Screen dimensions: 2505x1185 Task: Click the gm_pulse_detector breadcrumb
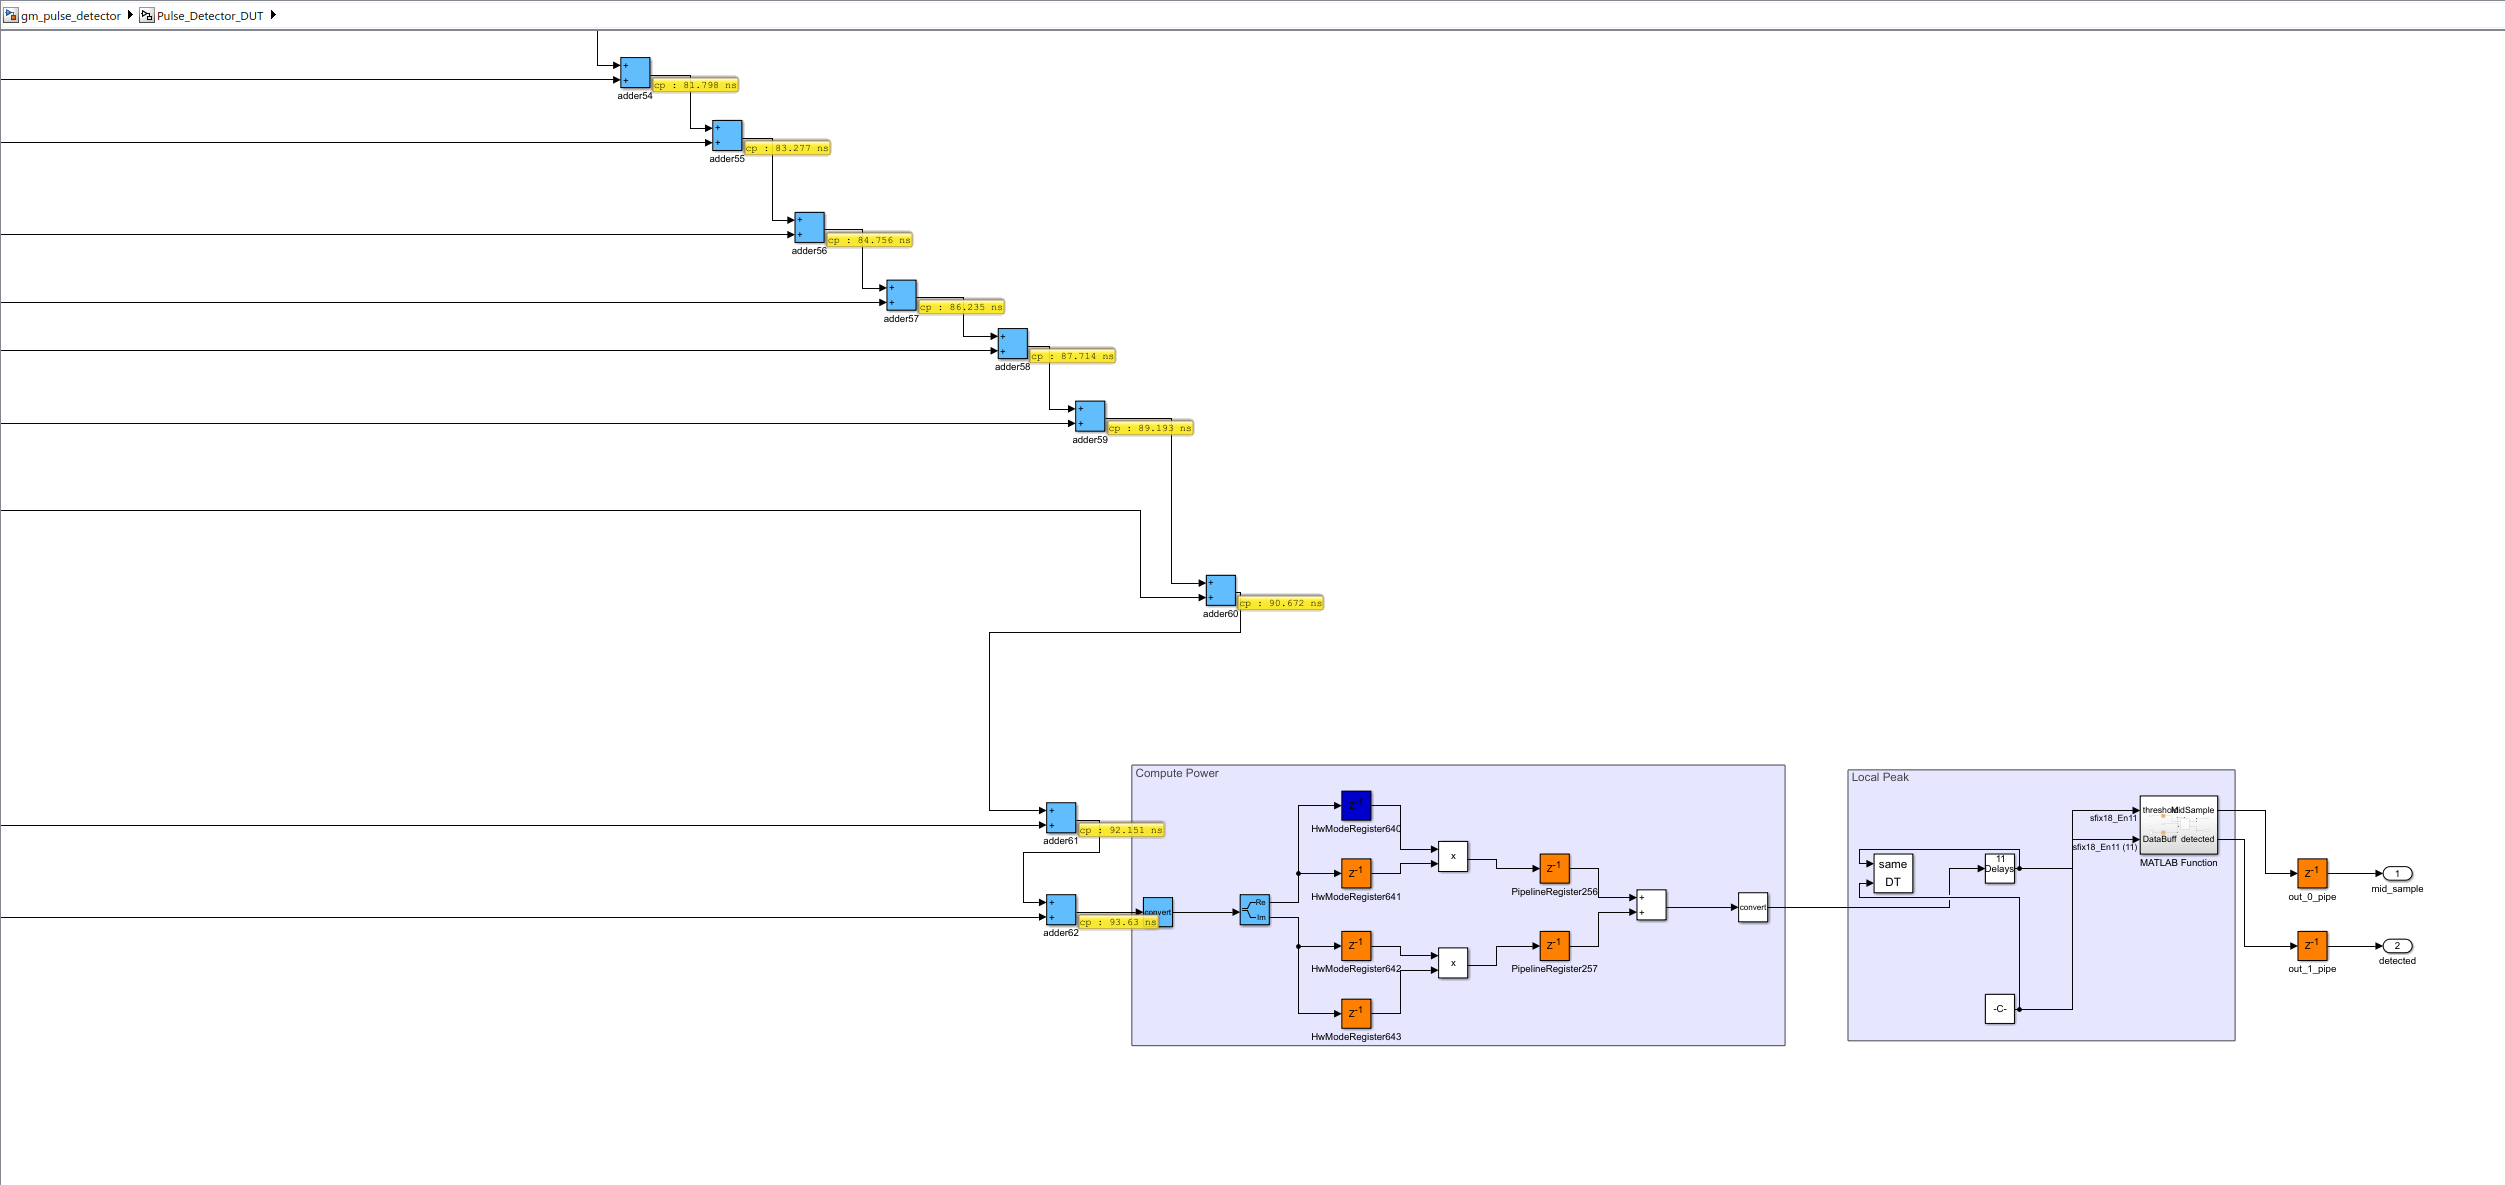tap(70, 16)
